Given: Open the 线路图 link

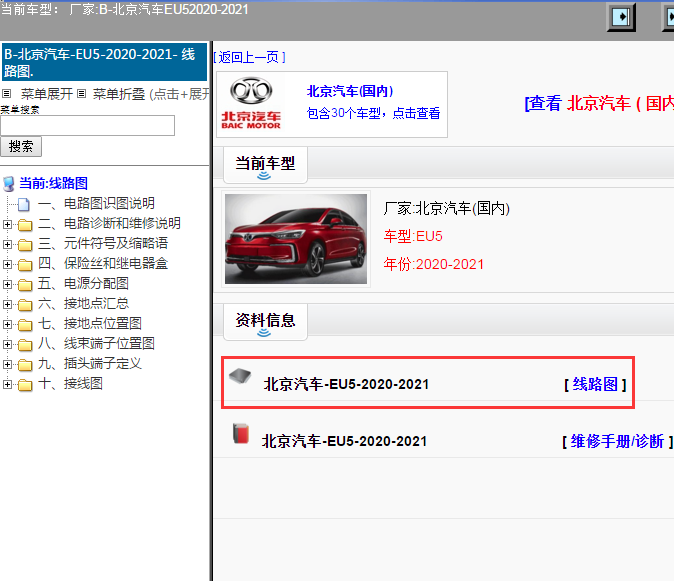Looking at the screenshot, I should click(595, 384).
